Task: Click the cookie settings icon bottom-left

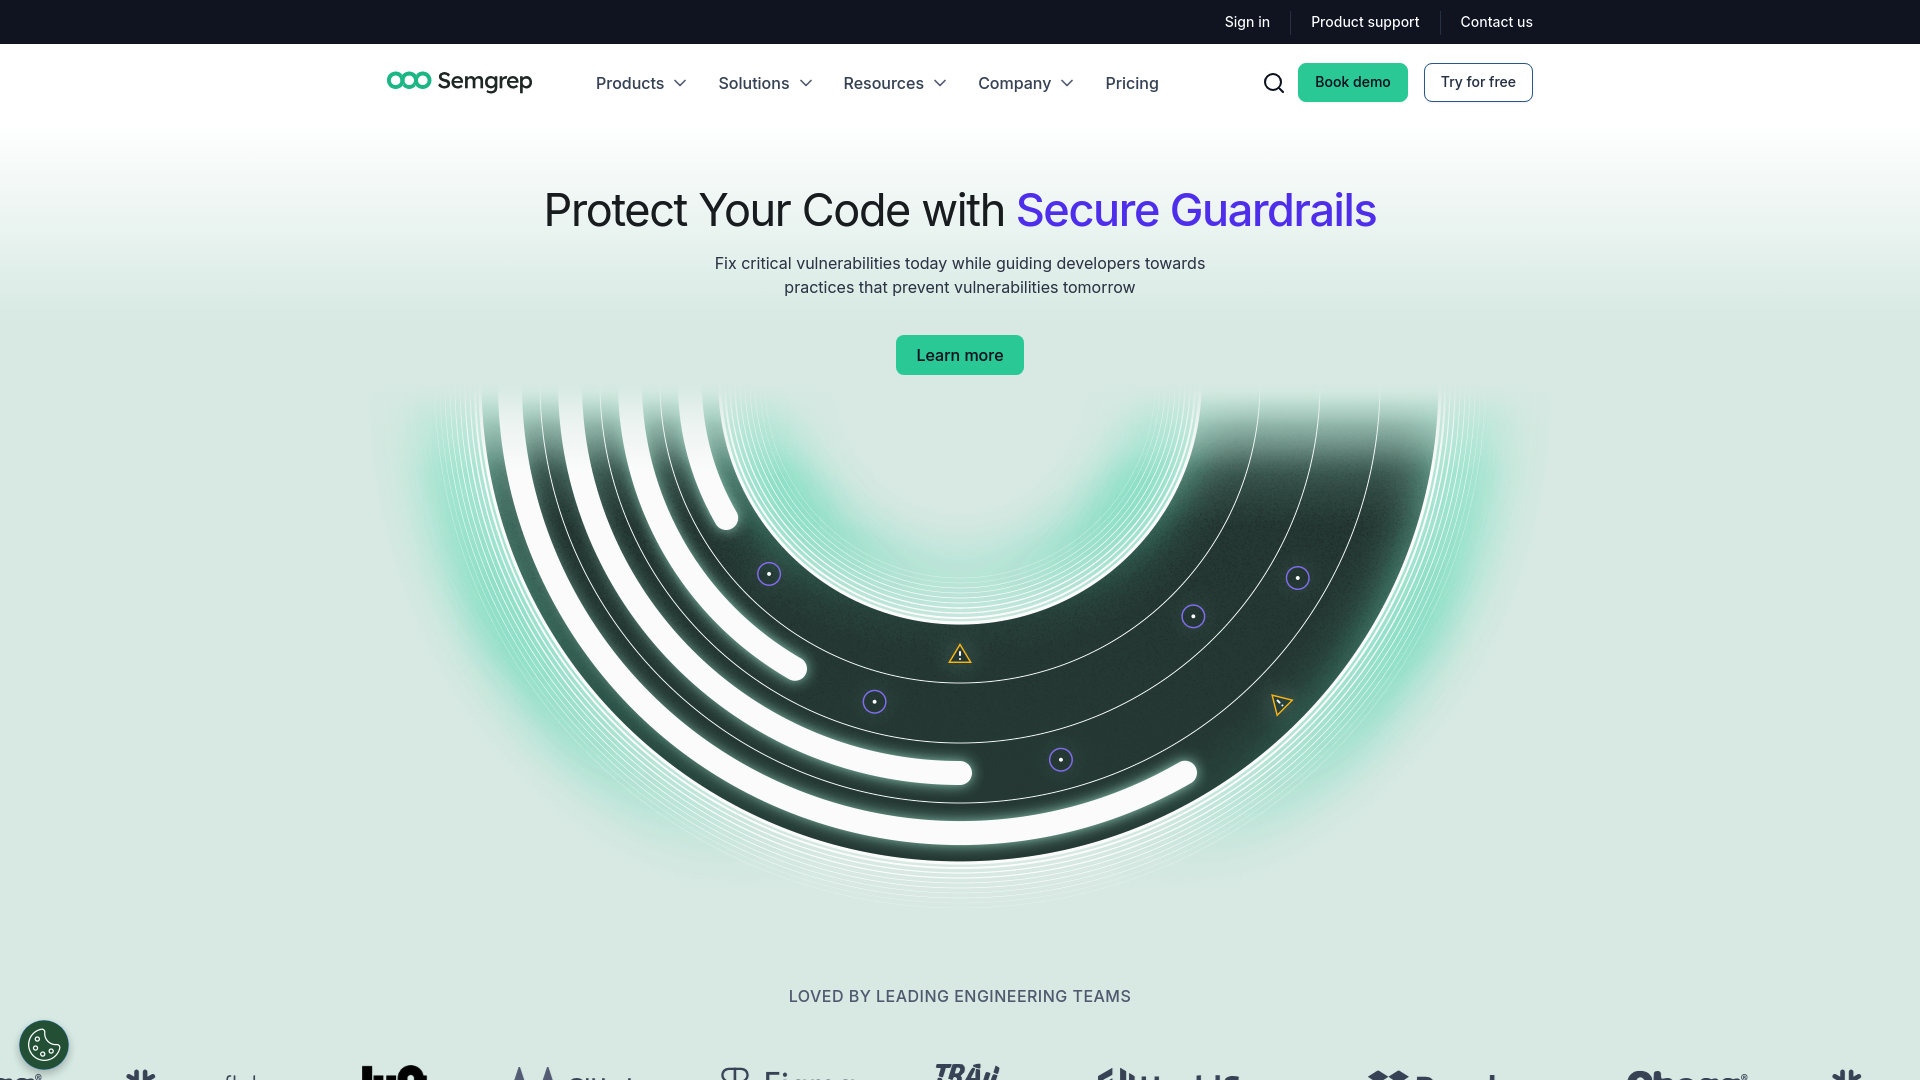Action: (x=44, y=1044)
